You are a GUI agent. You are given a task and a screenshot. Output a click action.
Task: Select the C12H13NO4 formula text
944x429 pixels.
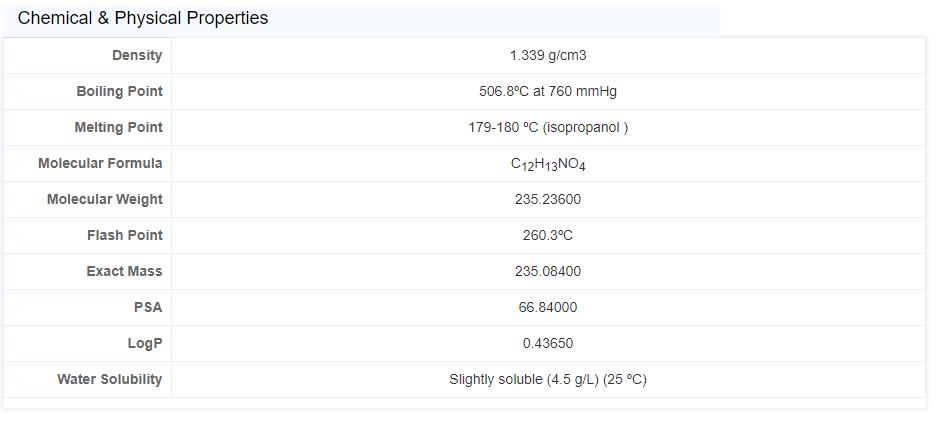point(548,164)
